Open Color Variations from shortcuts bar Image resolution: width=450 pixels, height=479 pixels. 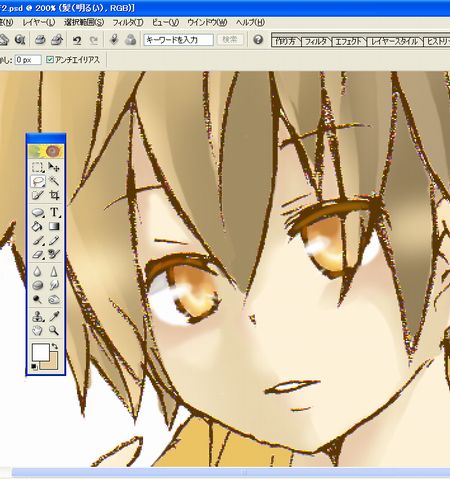point(130,40)
